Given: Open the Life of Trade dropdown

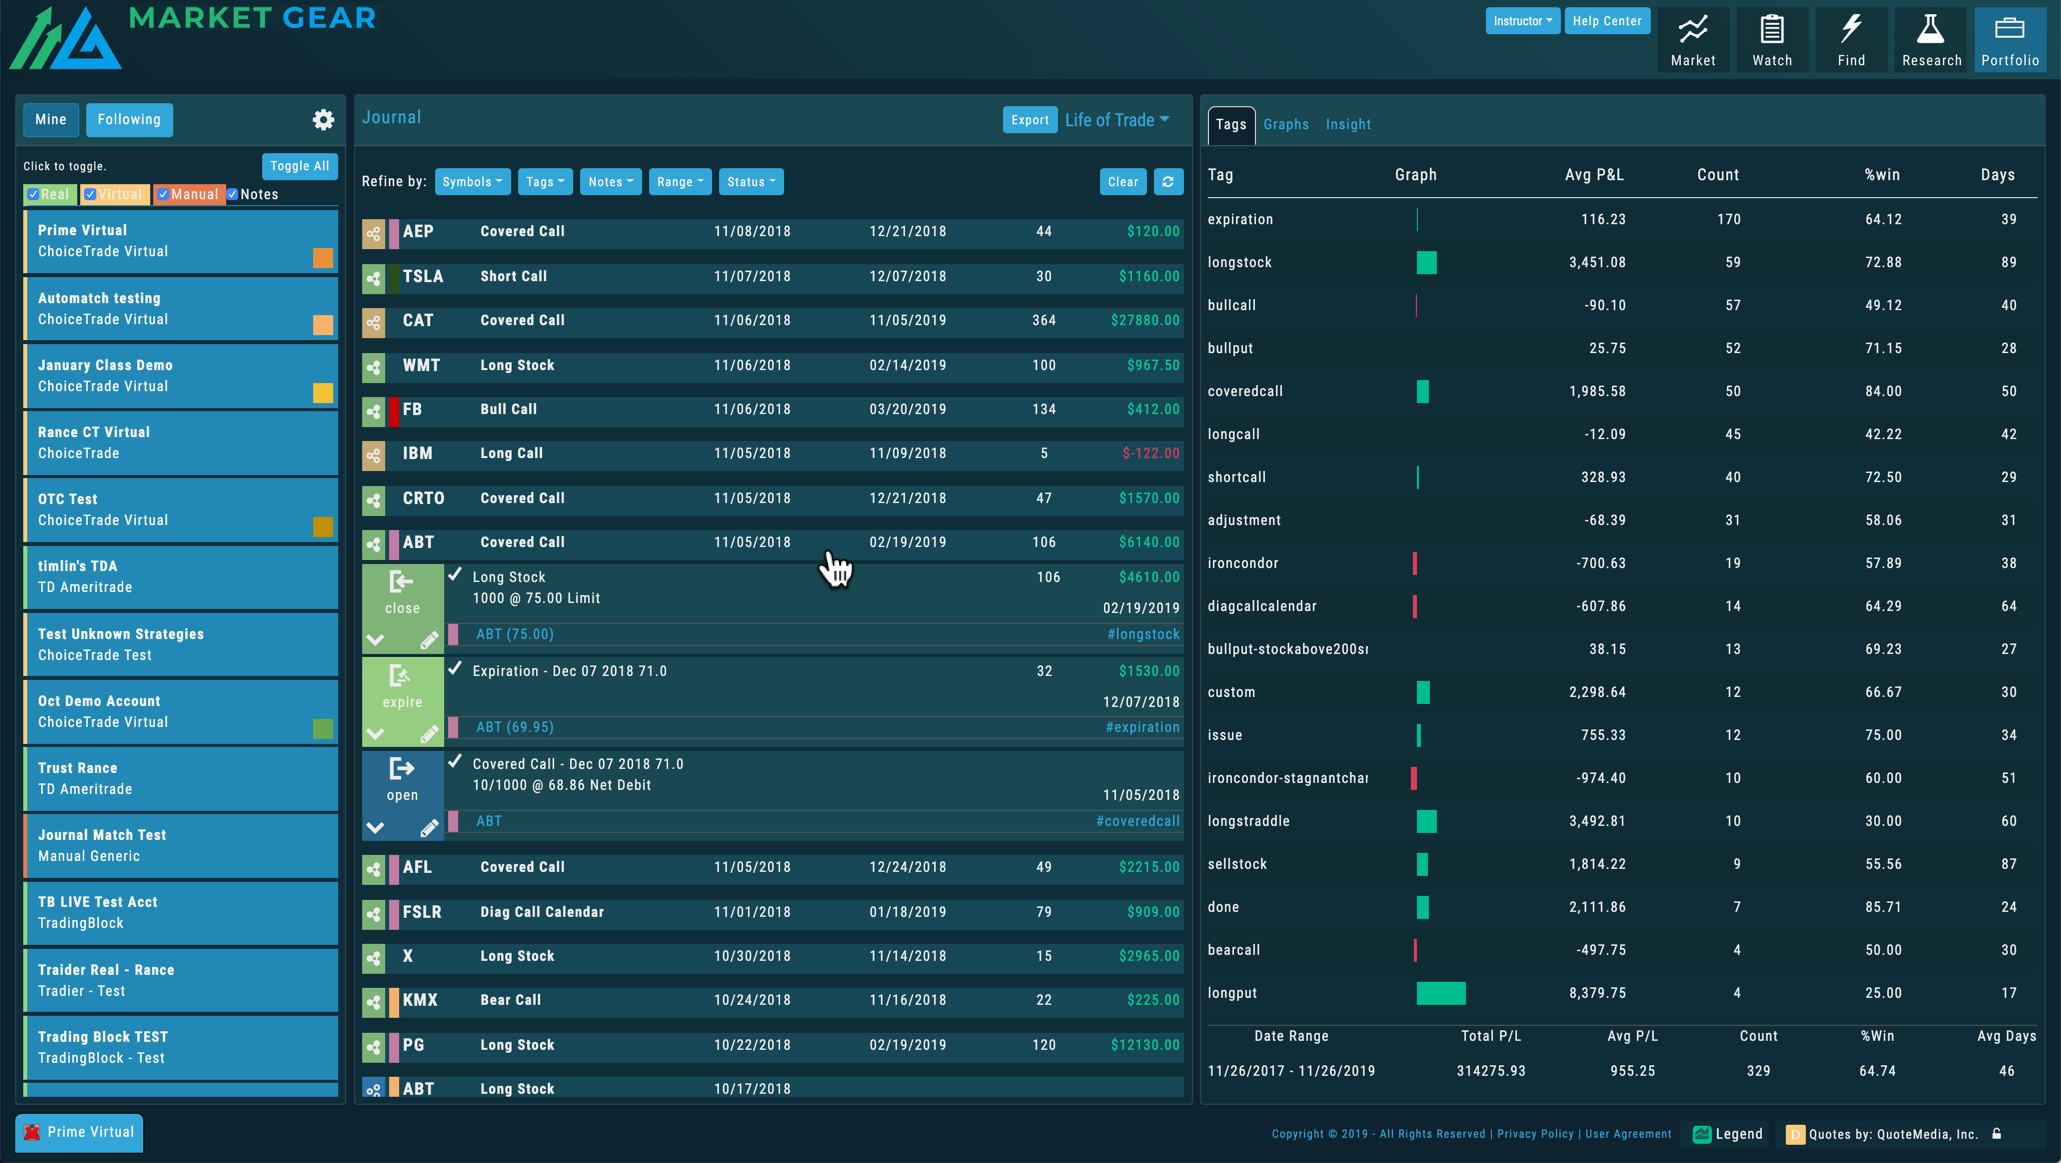Looking at the screenshot, I should point(1116,120).
